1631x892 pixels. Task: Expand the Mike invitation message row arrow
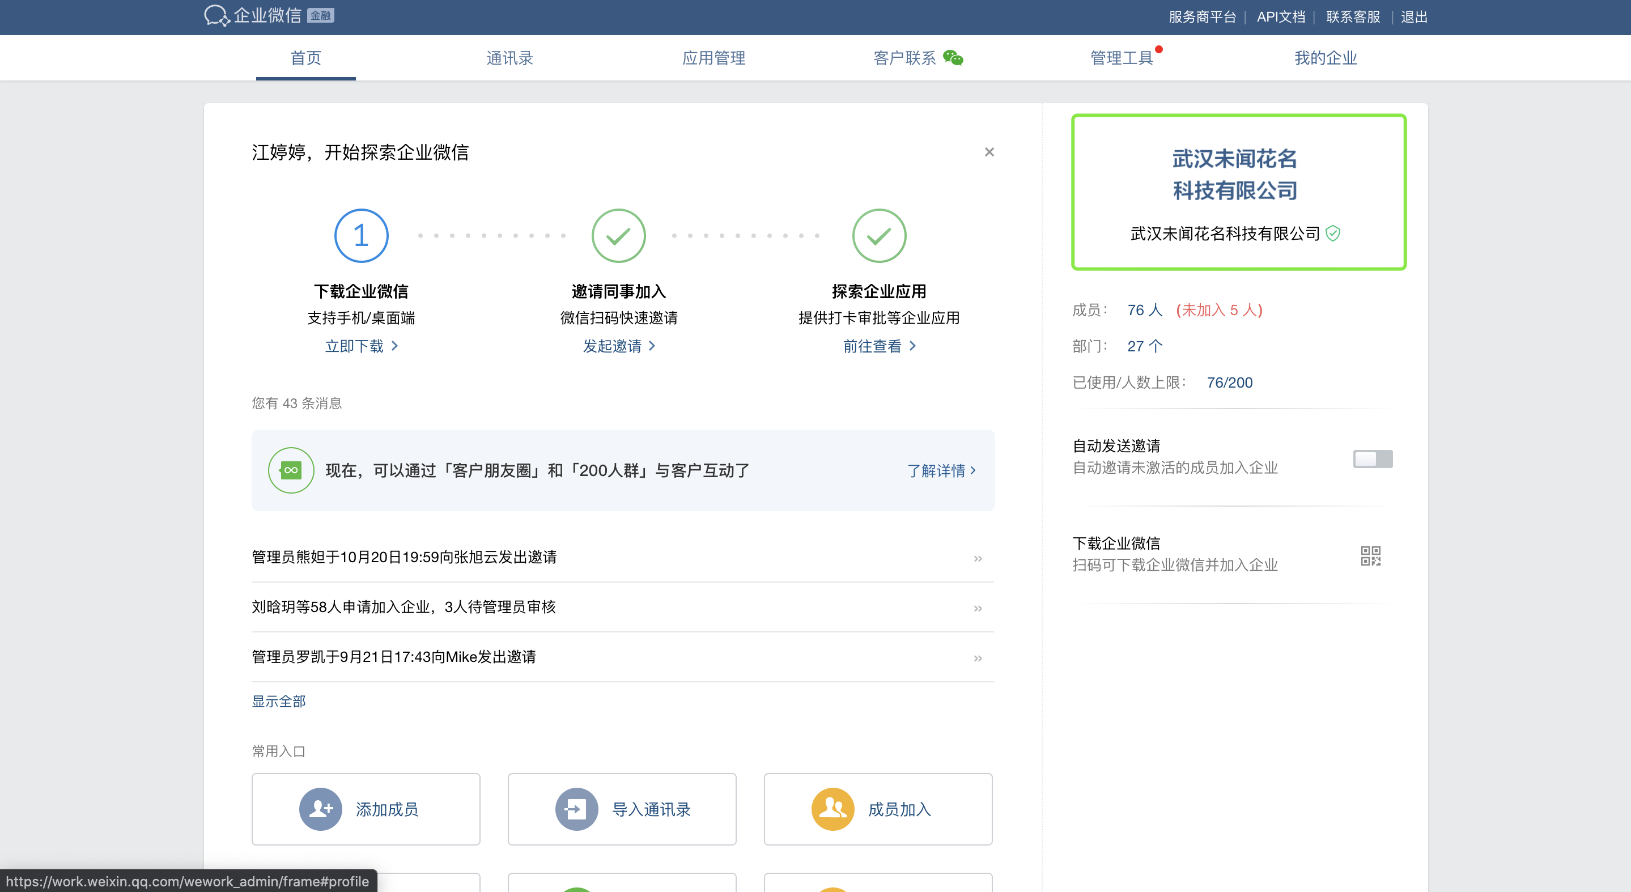pyautogui.click(x=978, y=658)
